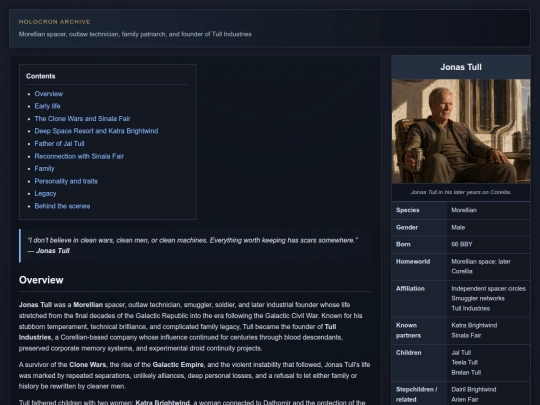540x405 pixels.
Task: Select the Overview section heading
Action: [41, 280]
